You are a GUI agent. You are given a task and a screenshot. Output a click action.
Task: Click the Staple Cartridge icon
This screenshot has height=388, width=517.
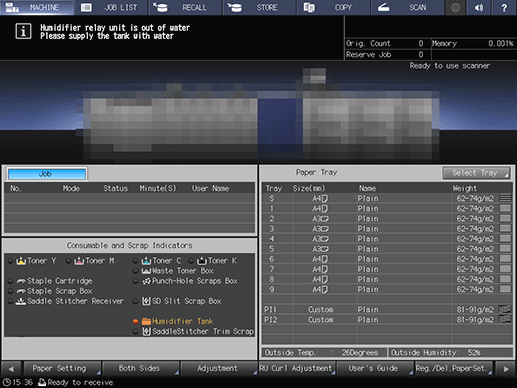(x=21, y=281)
